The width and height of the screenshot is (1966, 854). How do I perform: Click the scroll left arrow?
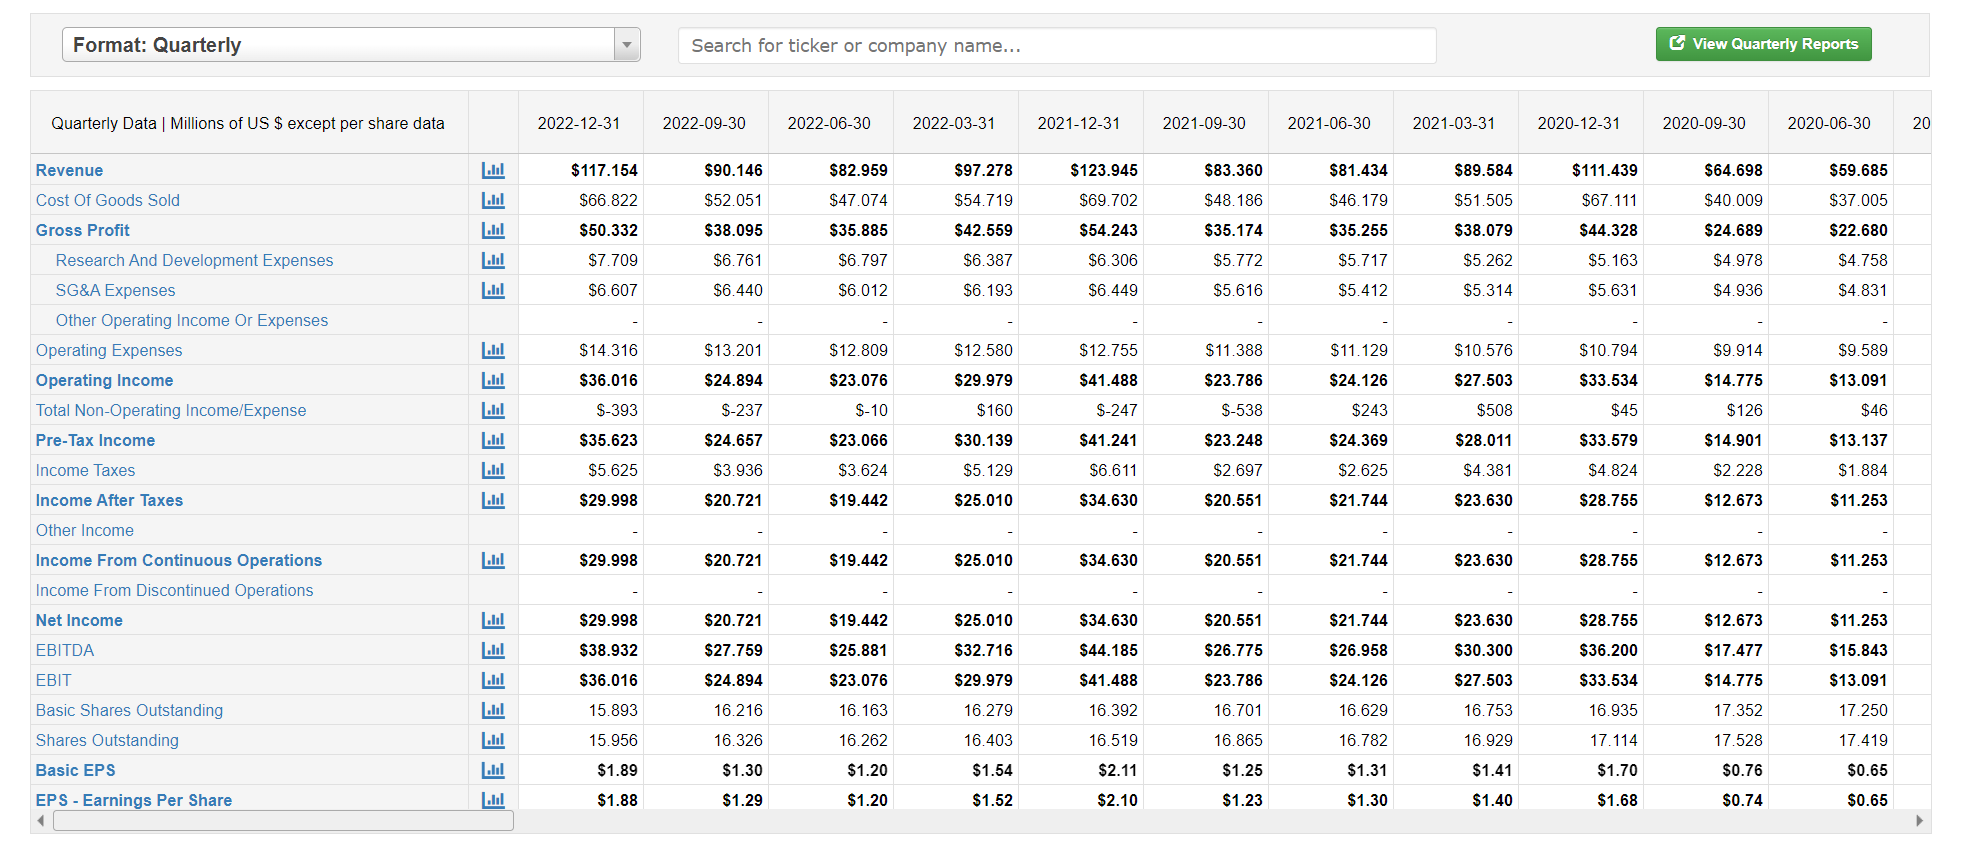pos(41,821)
